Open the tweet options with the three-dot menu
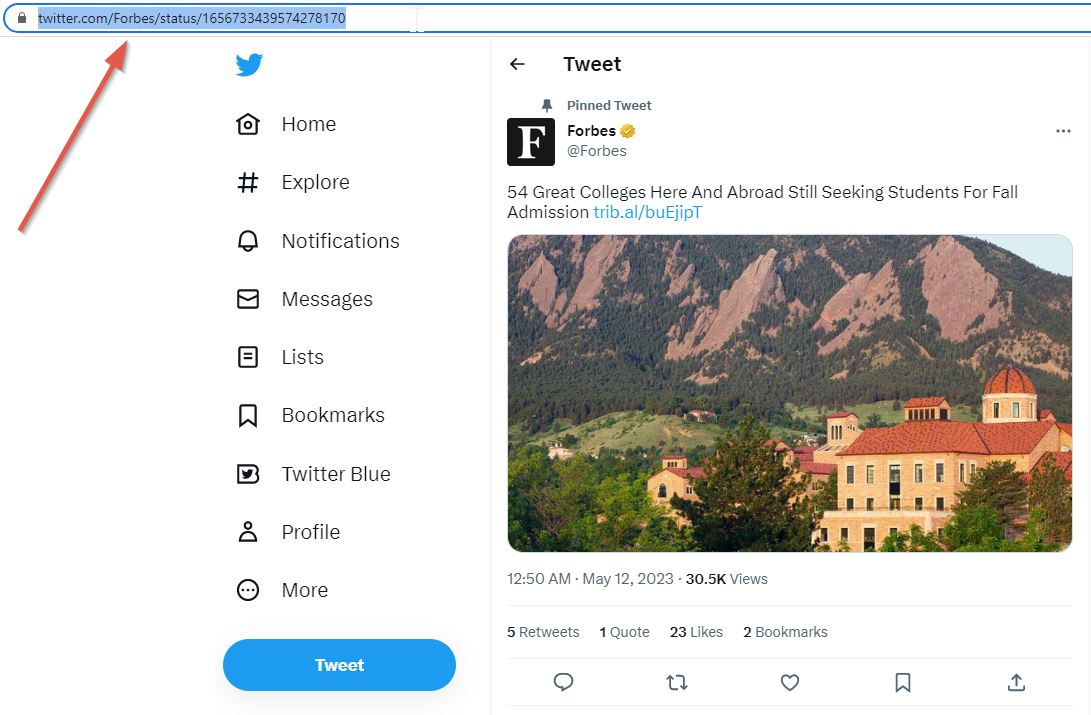Viewport: 1091px width, 715px height. 1063,130
